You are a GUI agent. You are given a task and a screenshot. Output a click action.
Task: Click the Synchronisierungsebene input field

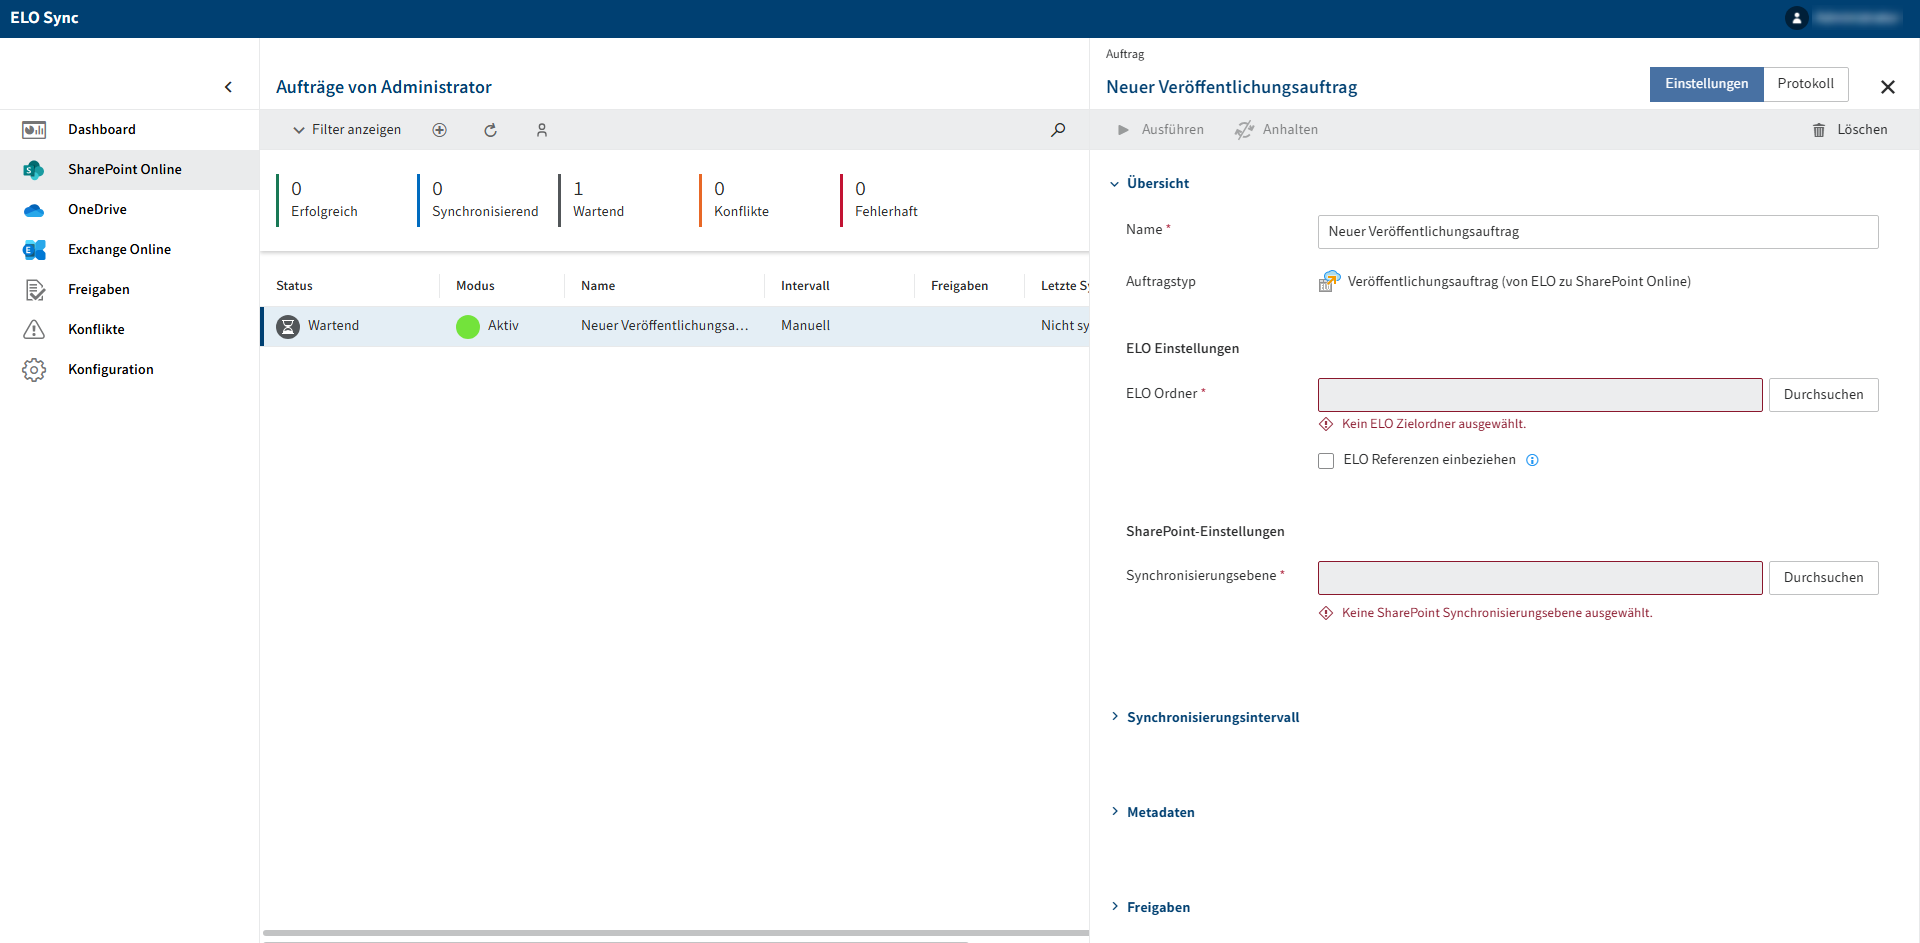click(x=1540, y=578)
